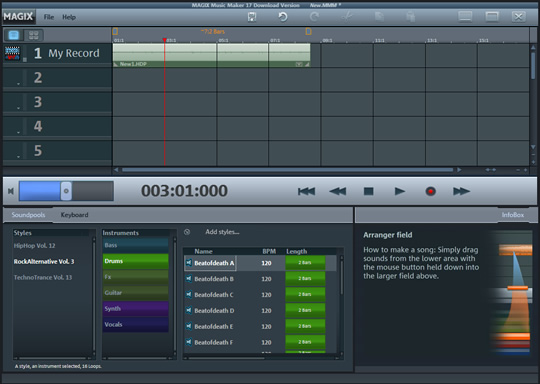Sort loops by BPM column
Image resolution: width=540 pixels, height=384 pixels.
(269, 251)
